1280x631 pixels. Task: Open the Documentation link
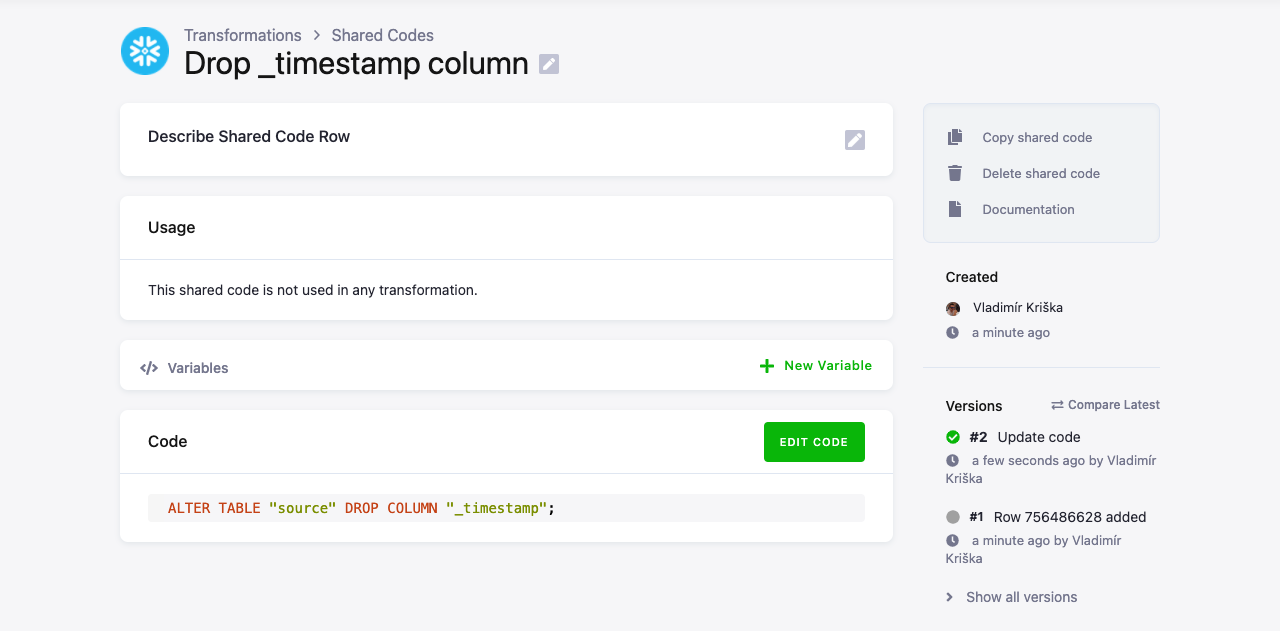(1028, 209)
